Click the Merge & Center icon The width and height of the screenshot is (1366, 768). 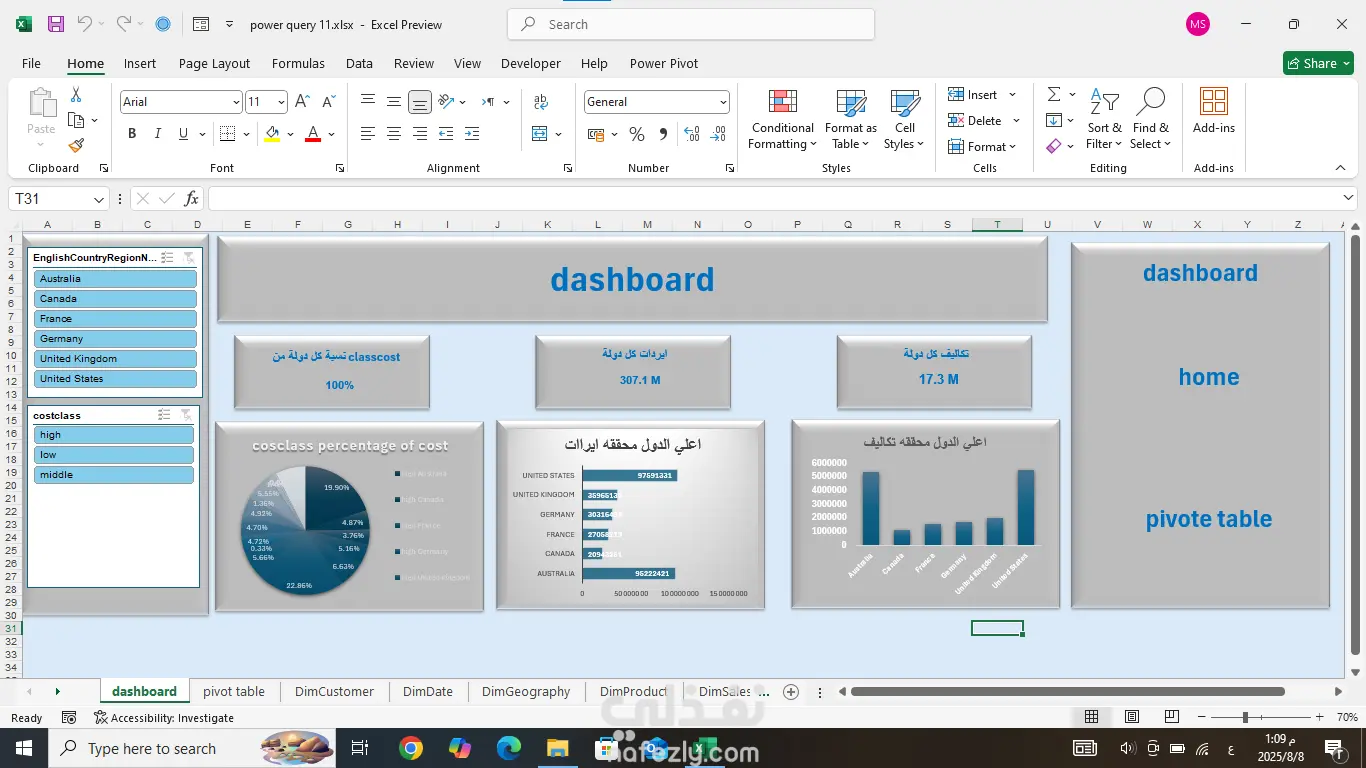[x=540, y=134]
